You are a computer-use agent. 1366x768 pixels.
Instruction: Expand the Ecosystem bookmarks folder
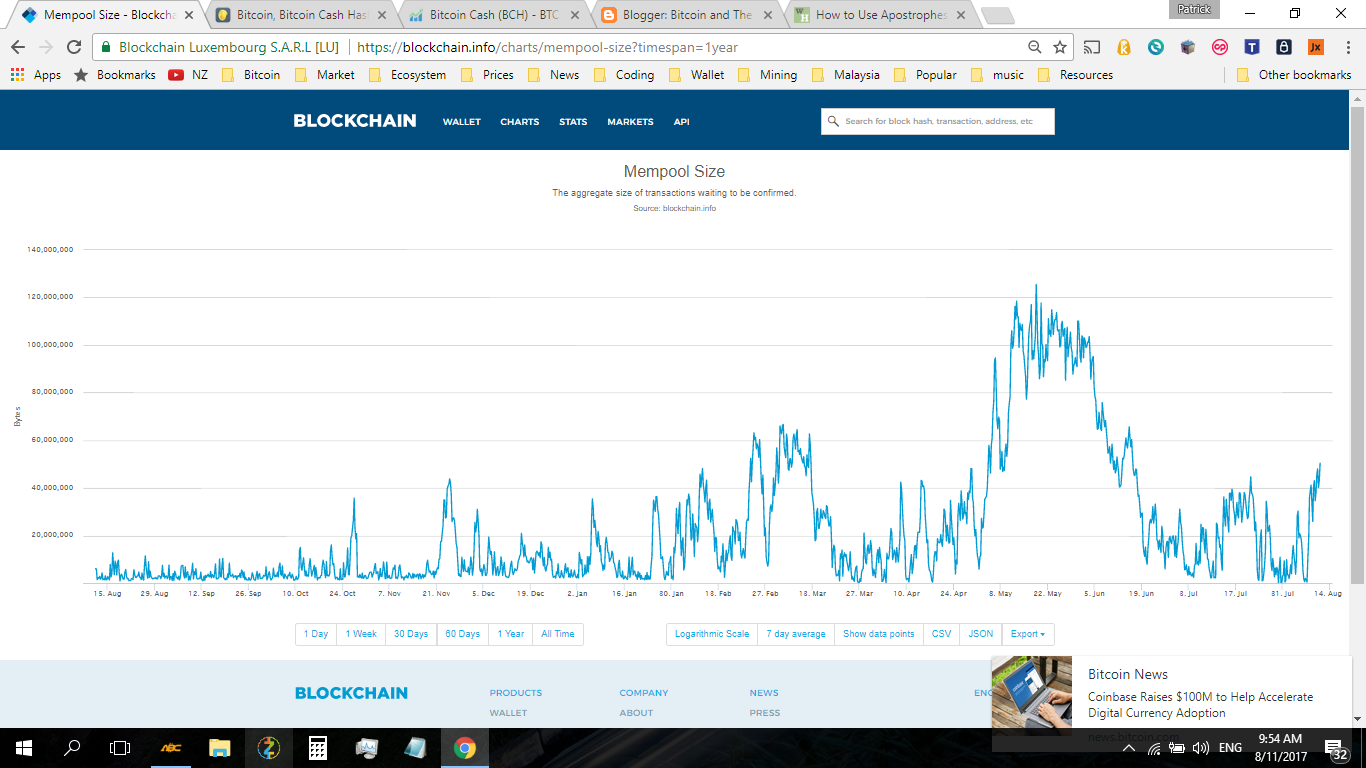tap(407, 75)
